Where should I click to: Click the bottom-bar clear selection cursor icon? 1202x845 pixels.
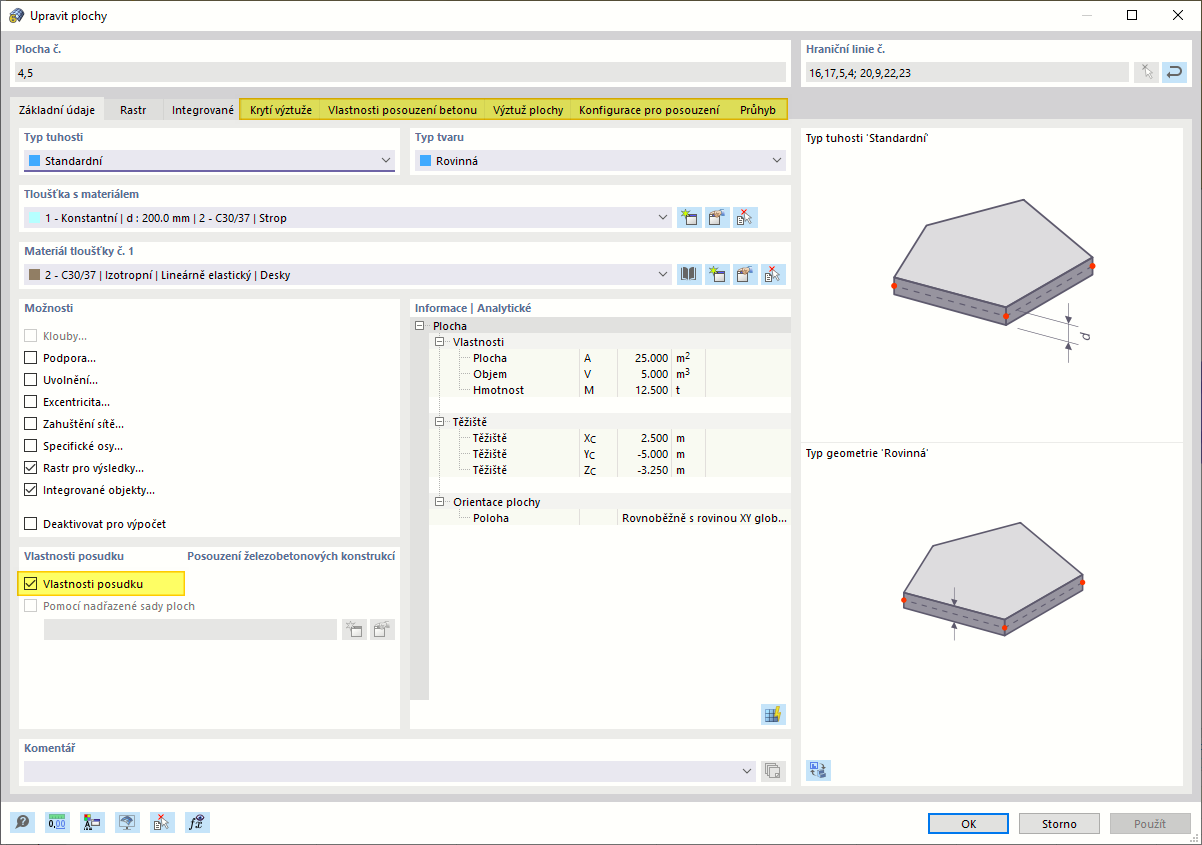162,822
